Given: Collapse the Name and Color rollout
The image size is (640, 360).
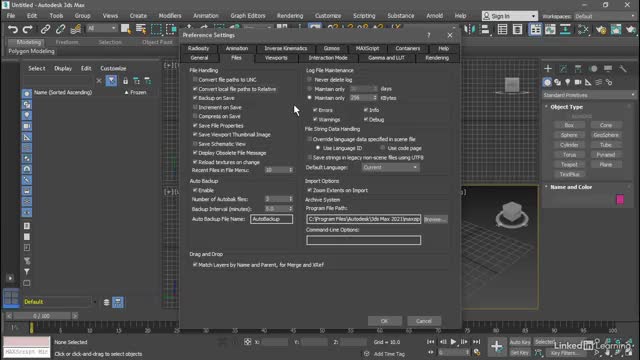Looking at the screenshot, I should point(571,187).
